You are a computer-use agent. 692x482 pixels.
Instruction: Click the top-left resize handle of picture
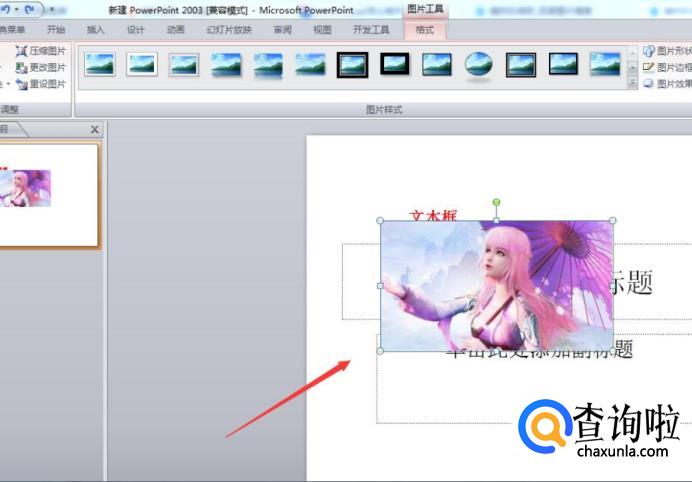tap(380, 220)
